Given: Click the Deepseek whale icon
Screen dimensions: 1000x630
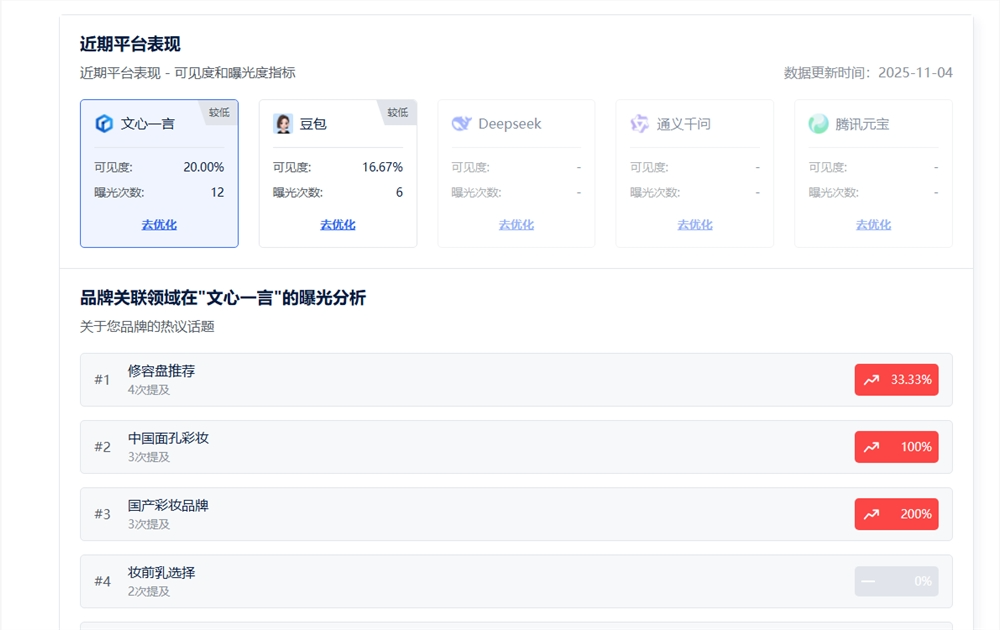Looking at the screenshot, I should coord(462,123).
